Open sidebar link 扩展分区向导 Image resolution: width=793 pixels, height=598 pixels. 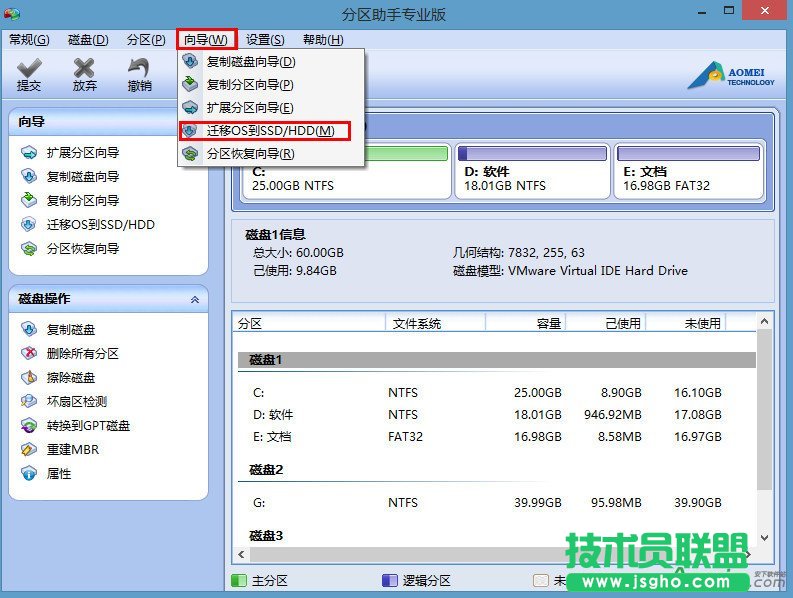tap(83, 152)
